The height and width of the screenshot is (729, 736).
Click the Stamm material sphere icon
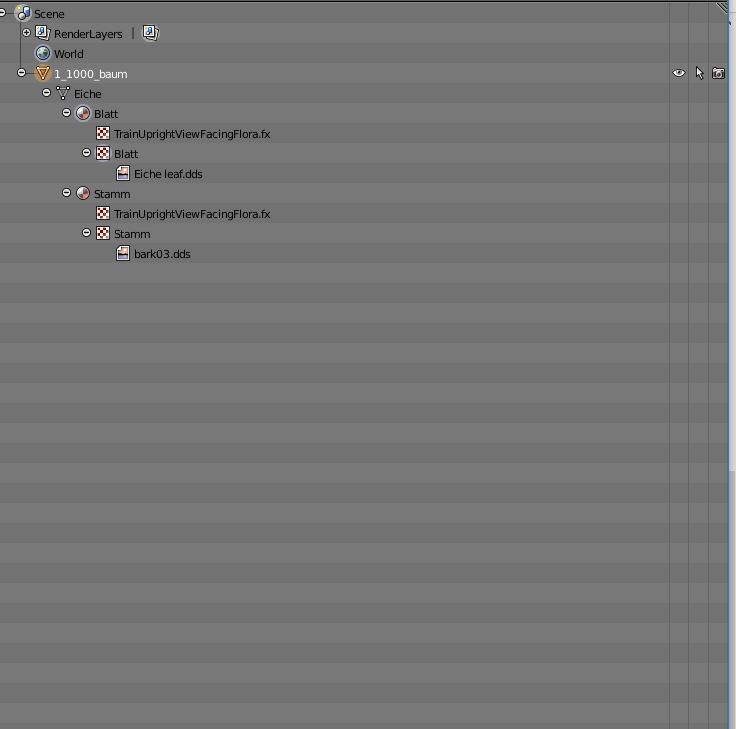(83, 193)
